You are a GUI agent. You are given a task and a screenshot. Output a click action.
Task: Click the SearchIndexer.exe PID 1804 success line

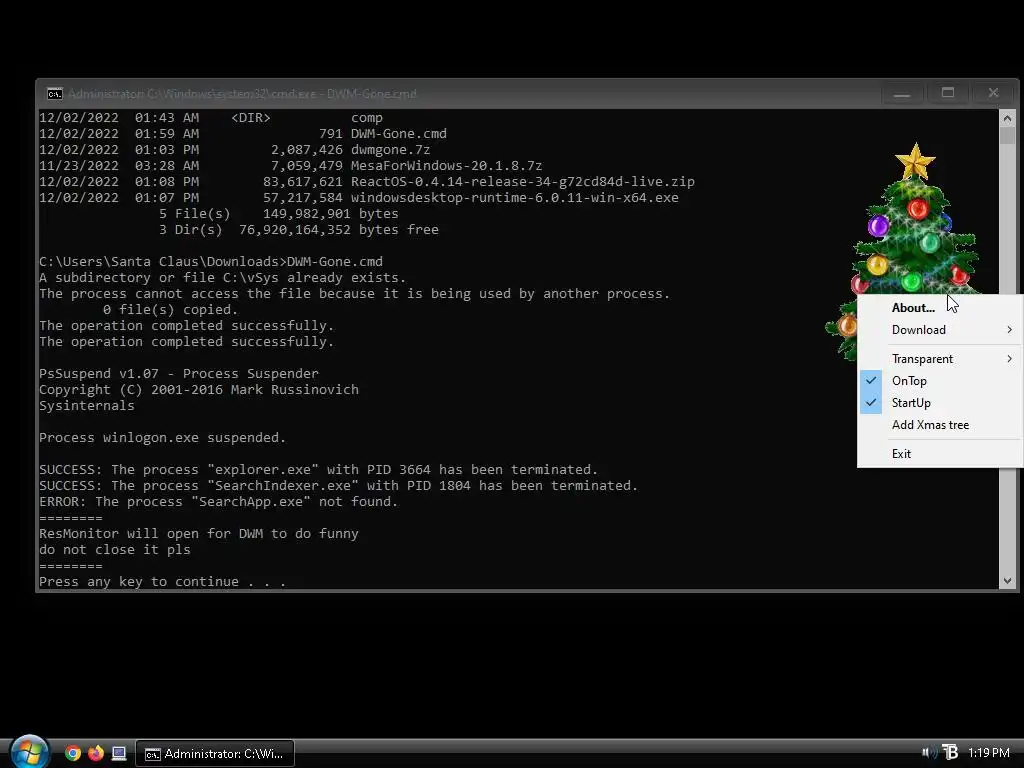click(338, 486)
